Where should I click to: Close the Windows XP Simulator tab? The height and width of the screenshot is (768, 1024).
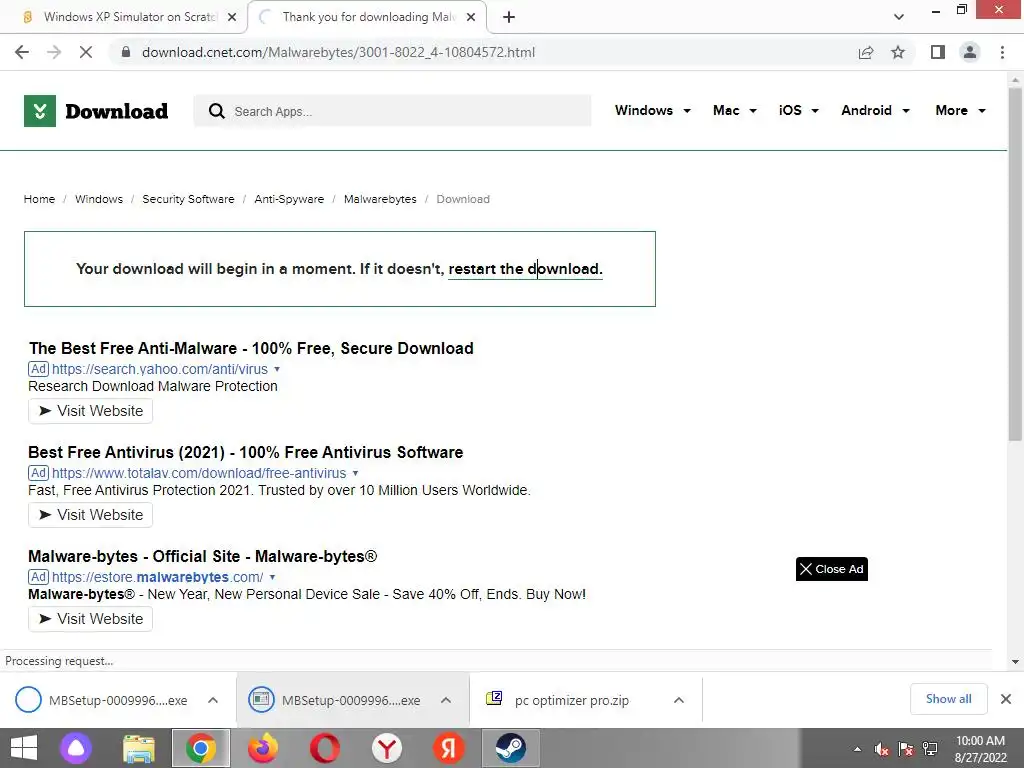232,17
